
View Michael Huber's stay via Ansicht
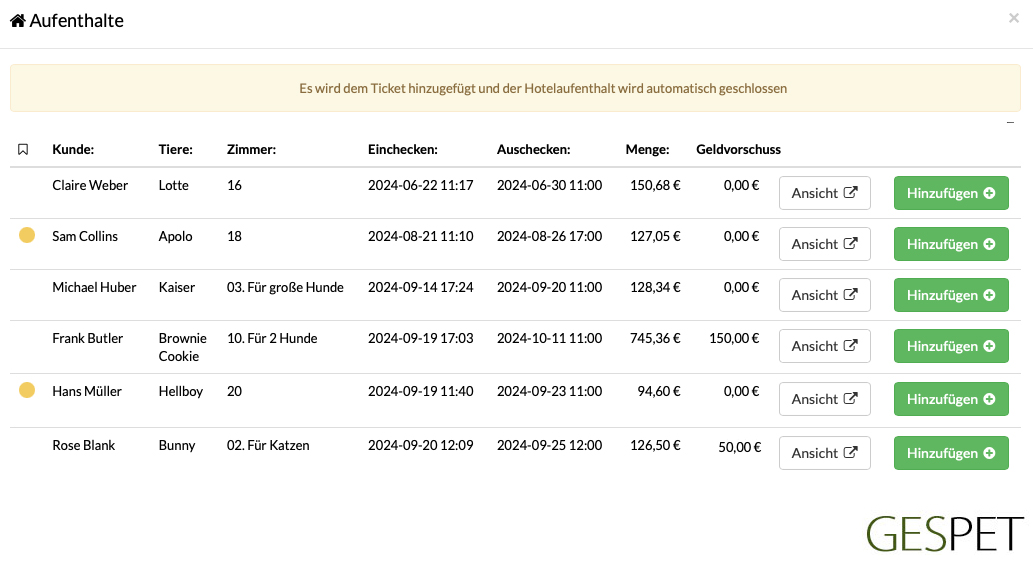[824, 295]
